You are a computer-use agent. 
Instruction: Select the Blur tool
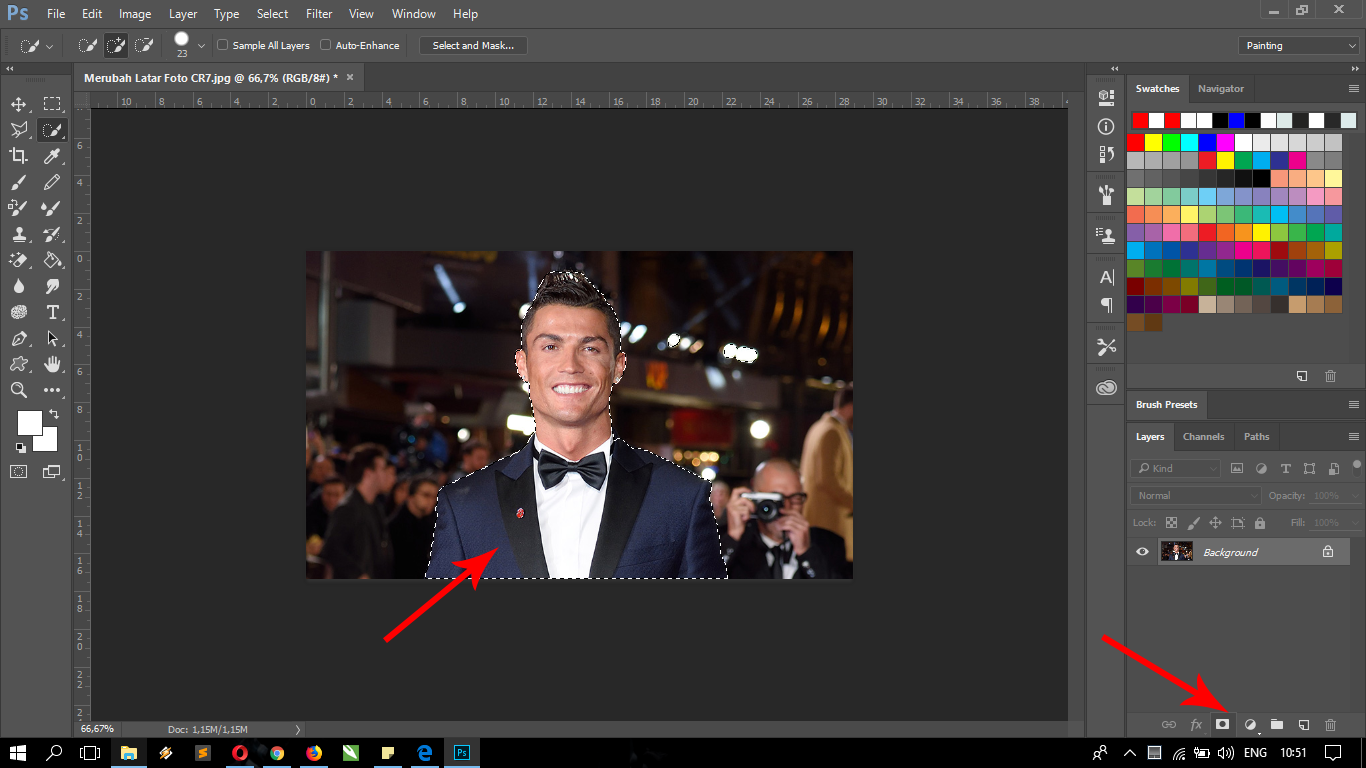pyautogui.click(x=18, y=286)
